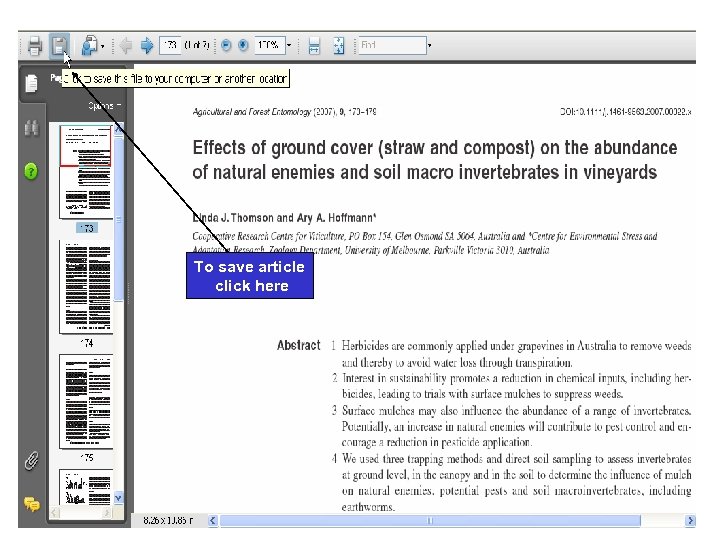Screen dimensions: 720x540
Task: Click thumbnail panel vertical scrollbar thumb
Action: pos(118,219)
